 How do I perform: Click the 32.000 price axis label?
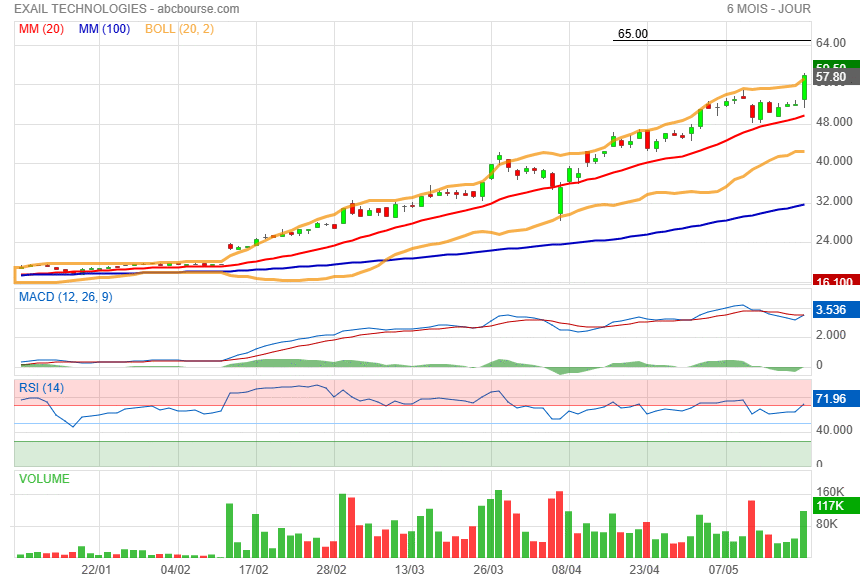(x=834, y=201)
